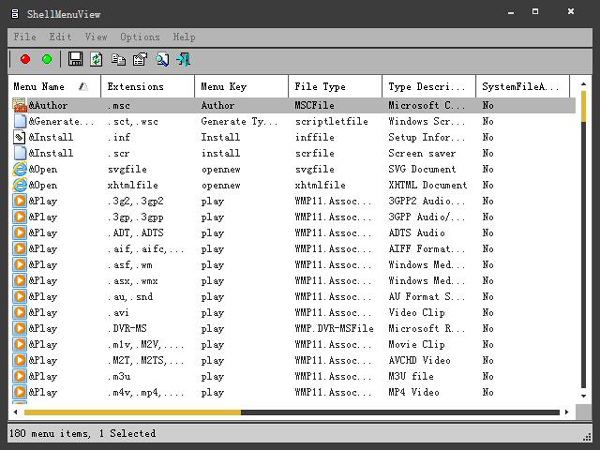This screenshot has height=450, width=600.
Task: Sort by Extensions column header
Action: coord(148,86)
